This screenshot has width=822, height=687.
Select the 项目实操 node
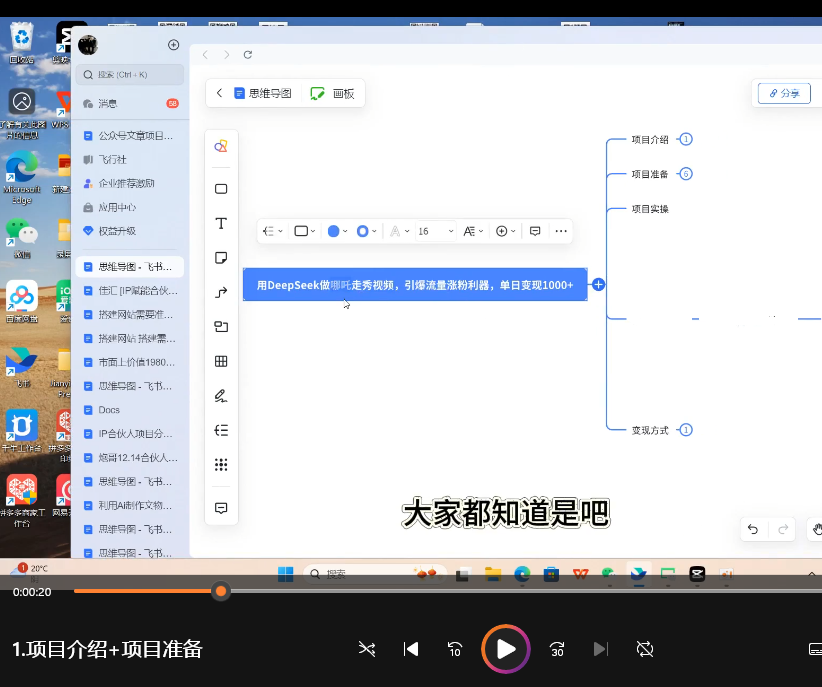650,209
